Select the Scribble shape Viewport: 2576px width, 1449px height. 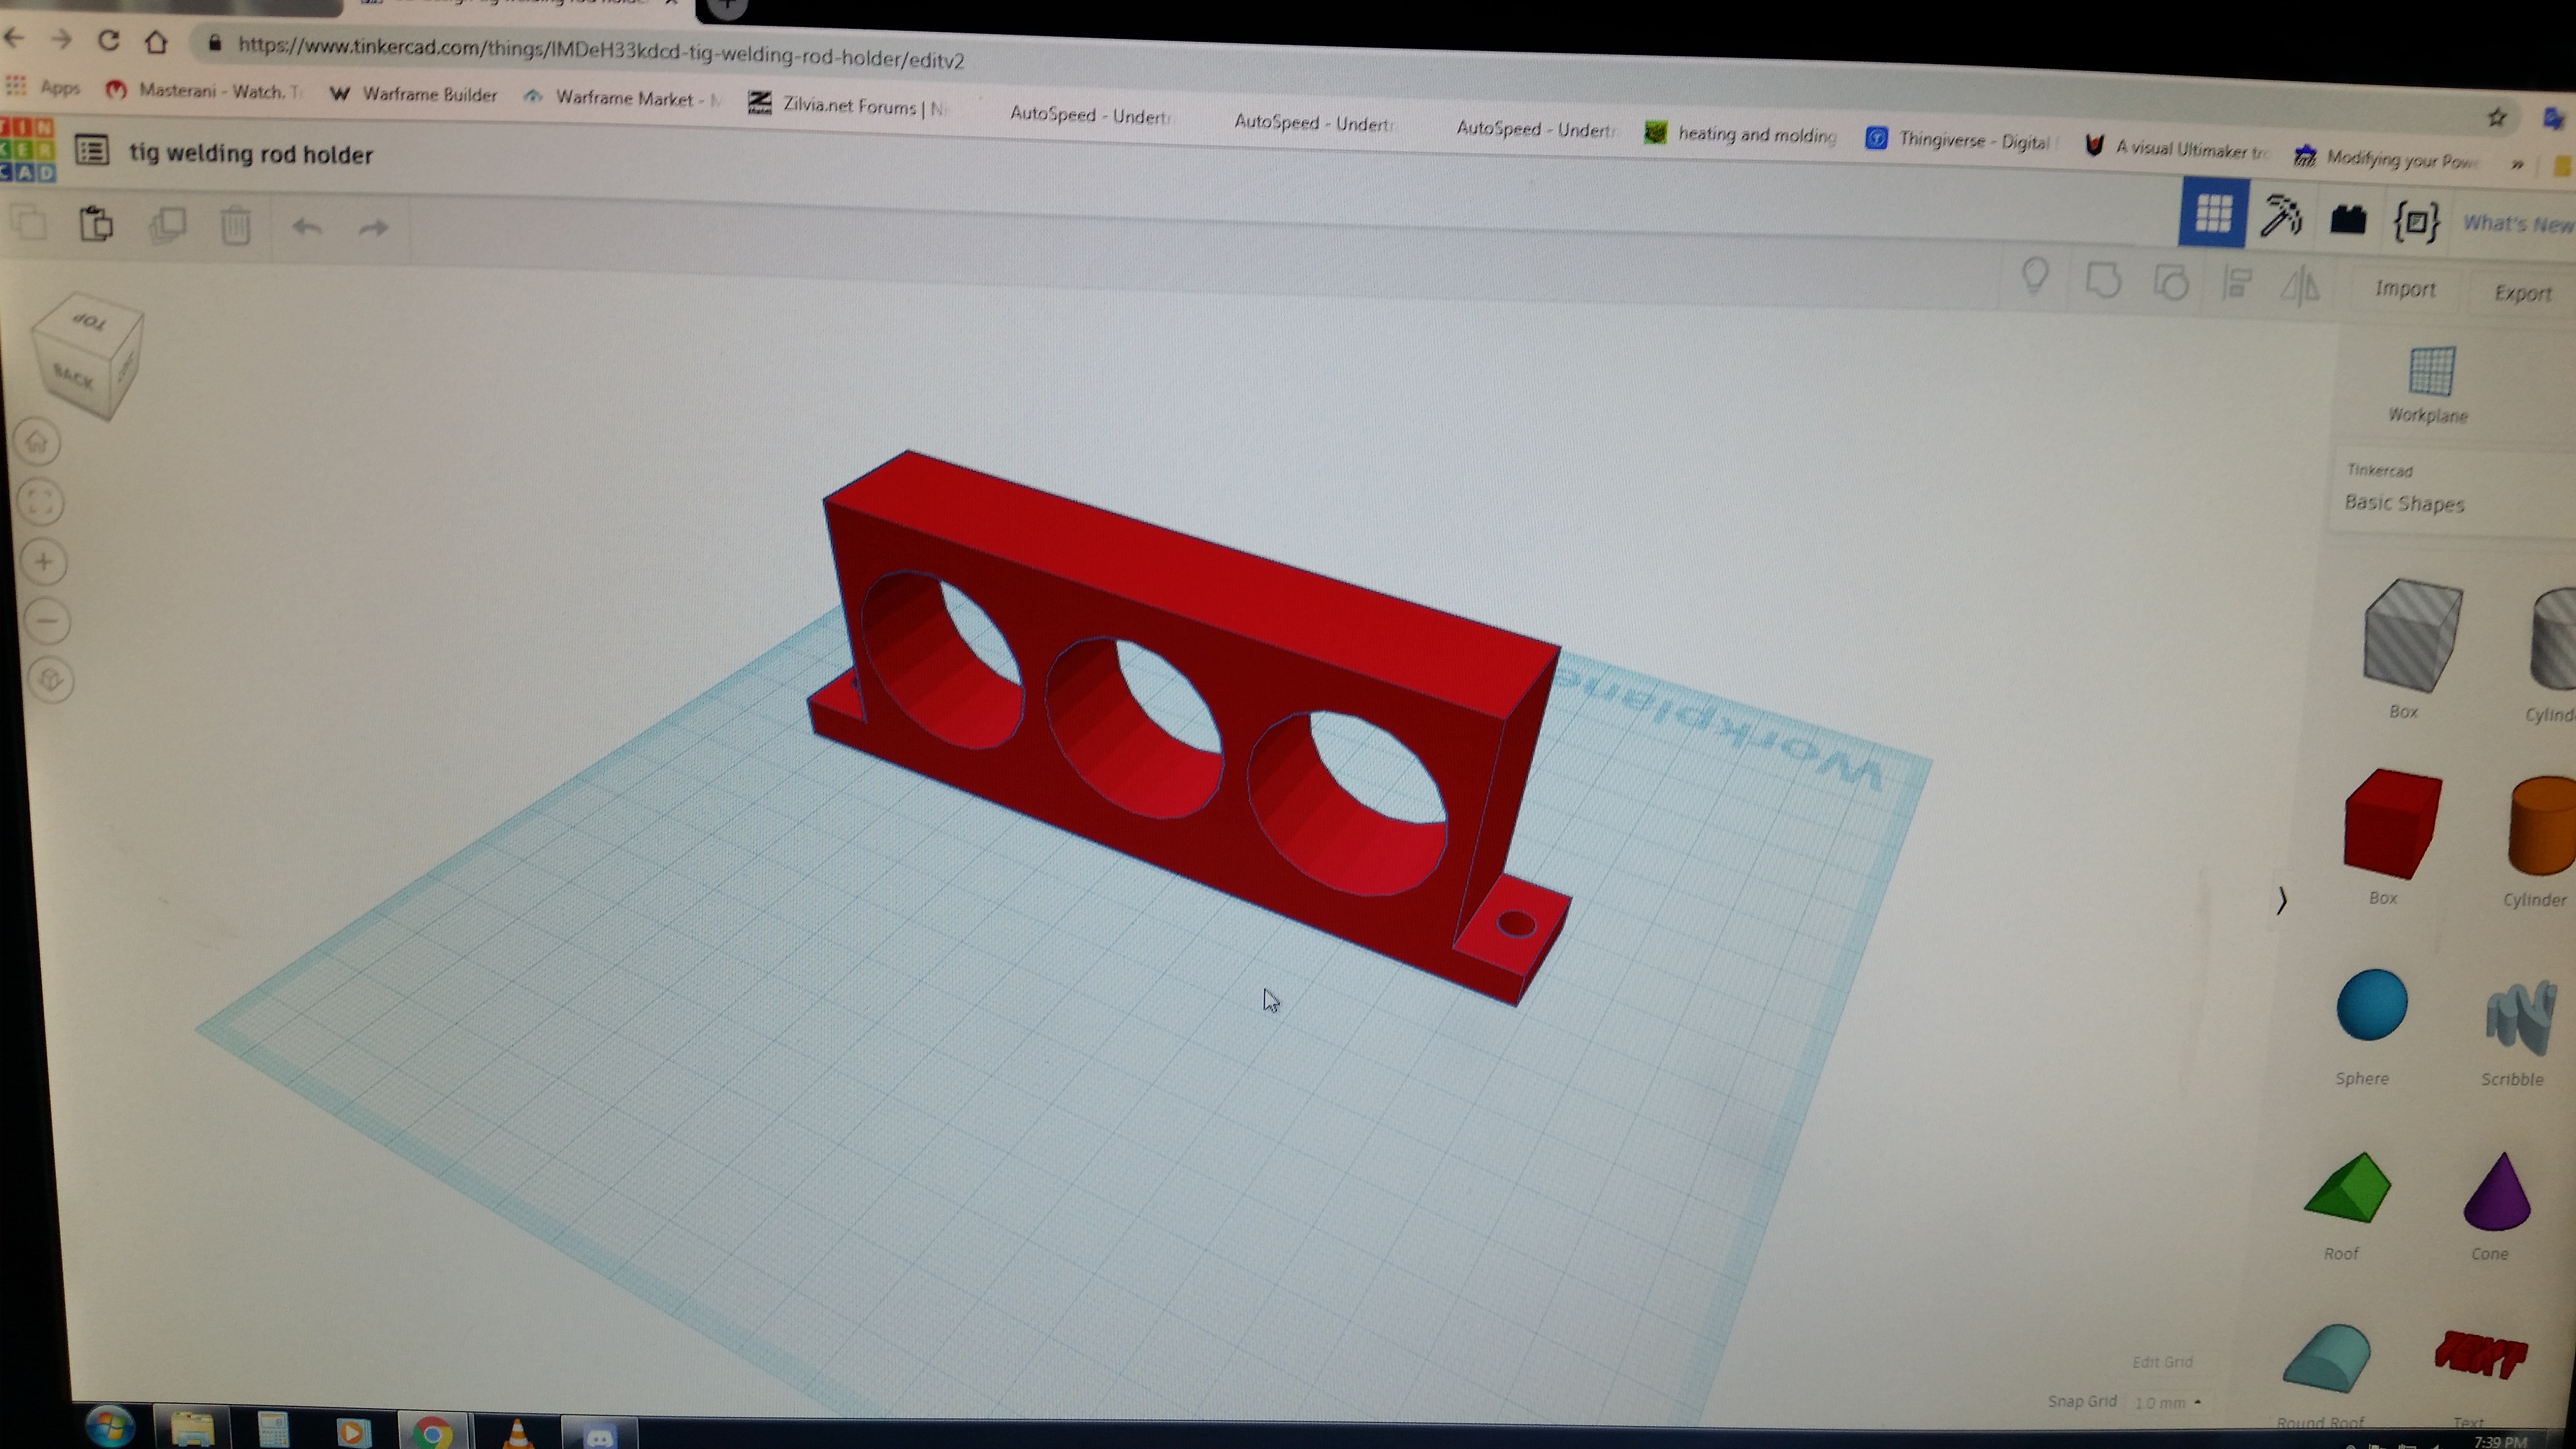click(x=2520, y=1018)
